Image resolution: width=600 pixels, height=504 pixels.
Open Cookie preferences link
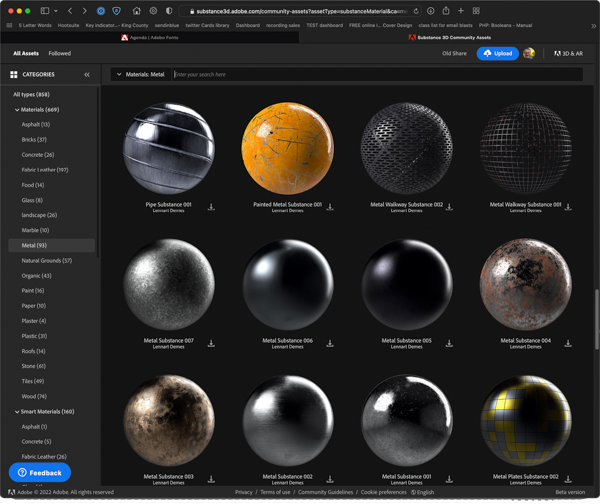(383, 492)
